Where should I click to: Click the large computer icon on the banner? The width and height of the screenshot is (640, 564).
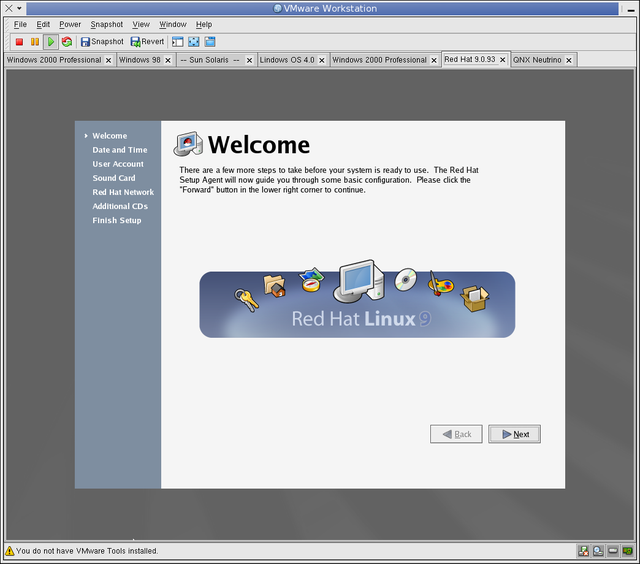click(359, 281)
